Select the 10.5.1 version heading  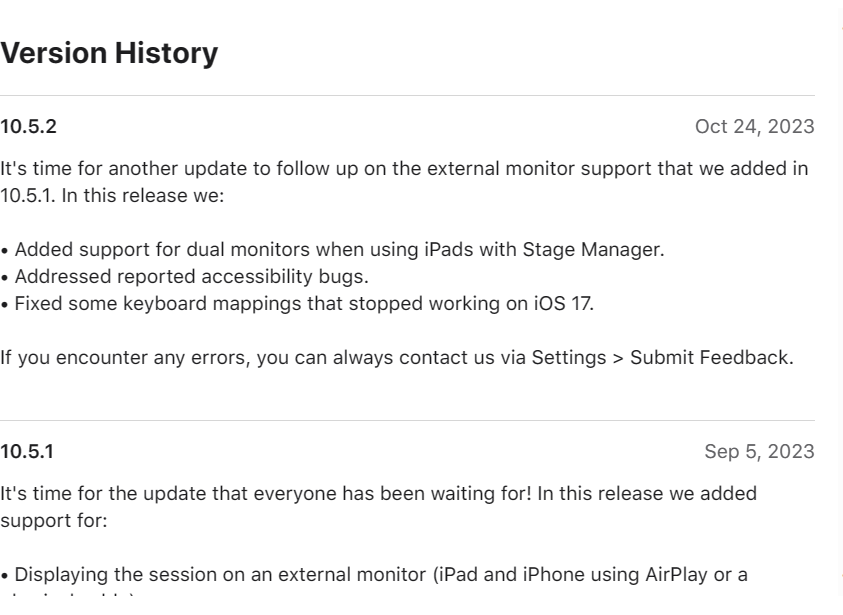[x=27, y=452]
